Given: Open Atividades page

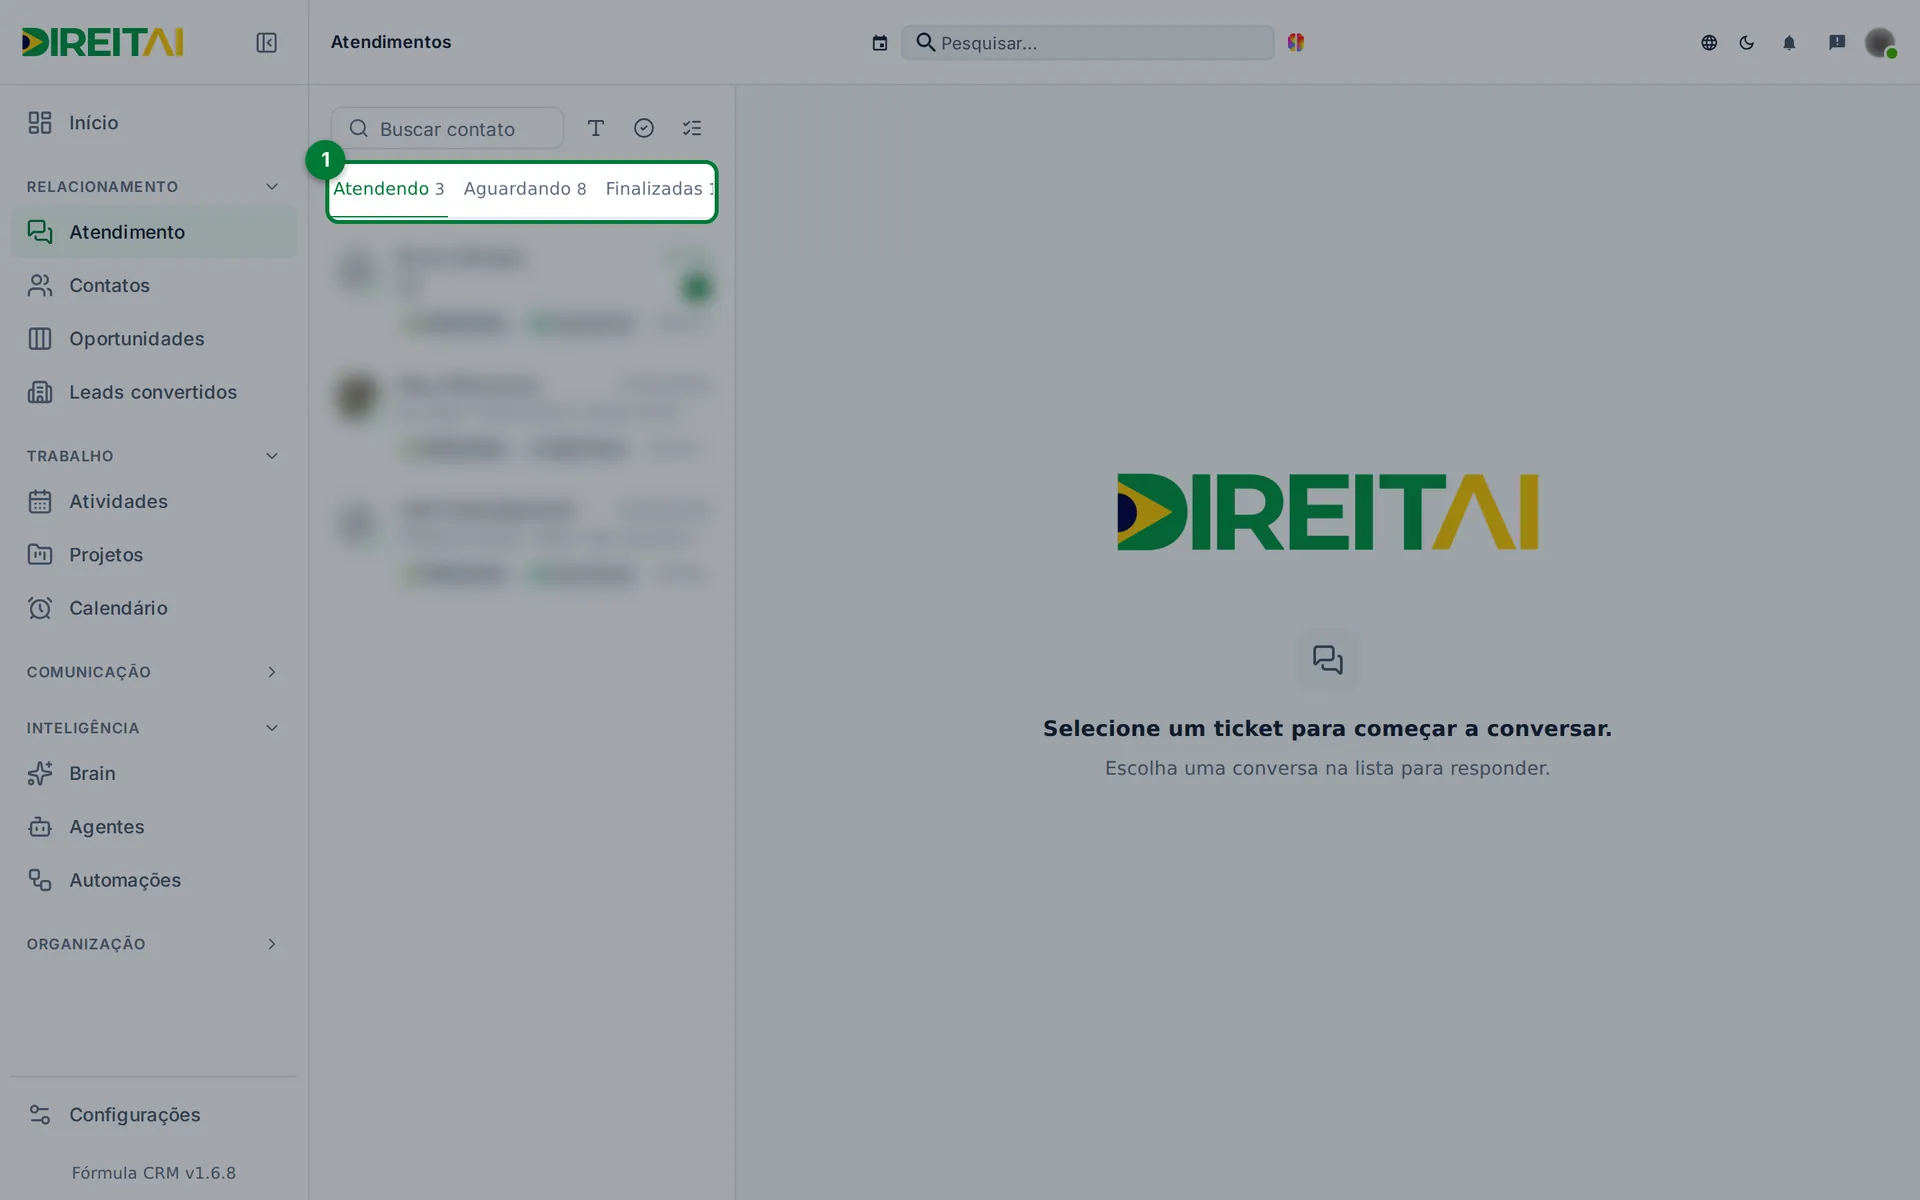Looking at the screenshot, I should (x=154, y=501).
